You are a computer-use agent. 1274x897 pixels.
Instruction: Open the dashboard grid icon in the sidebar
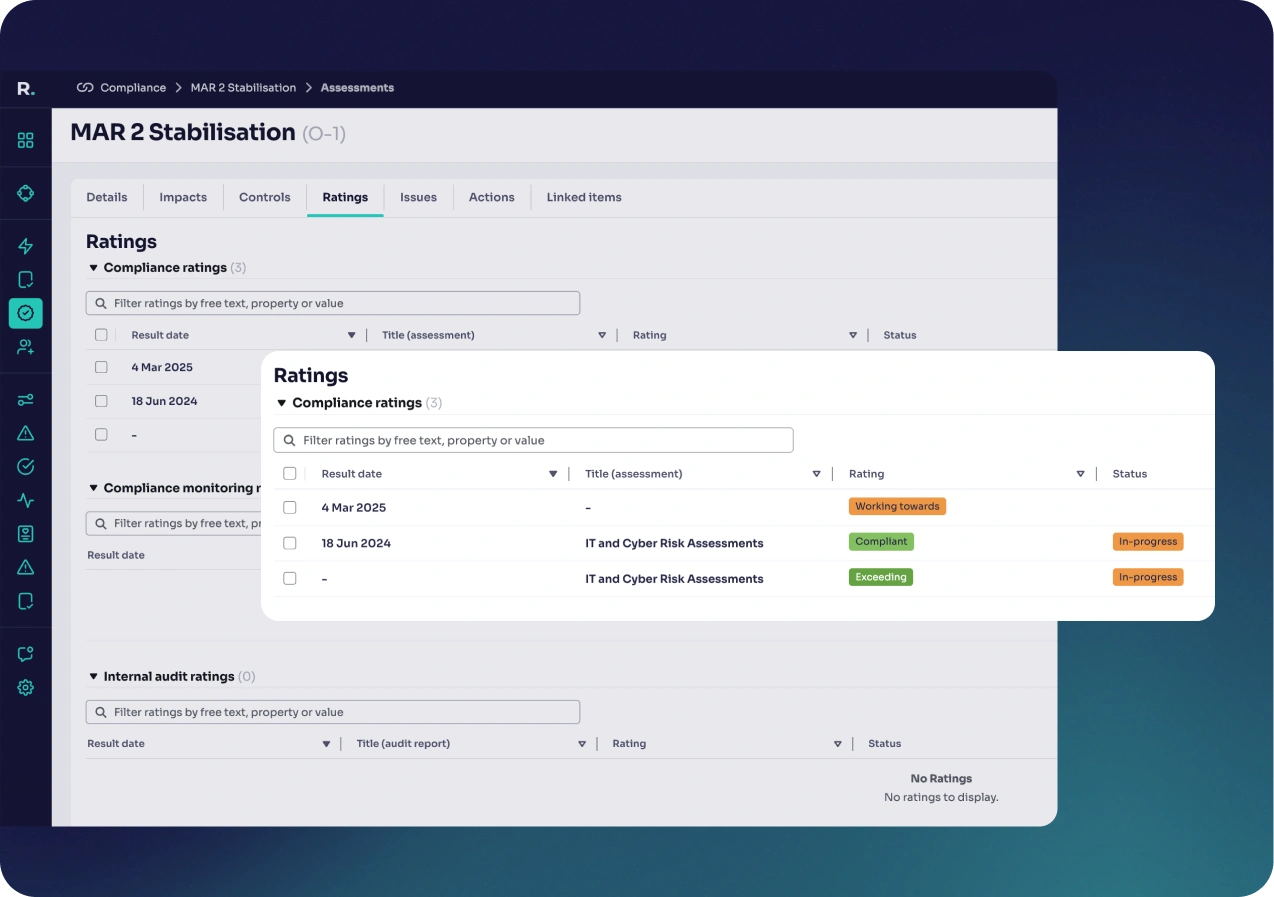click(25, 140)
